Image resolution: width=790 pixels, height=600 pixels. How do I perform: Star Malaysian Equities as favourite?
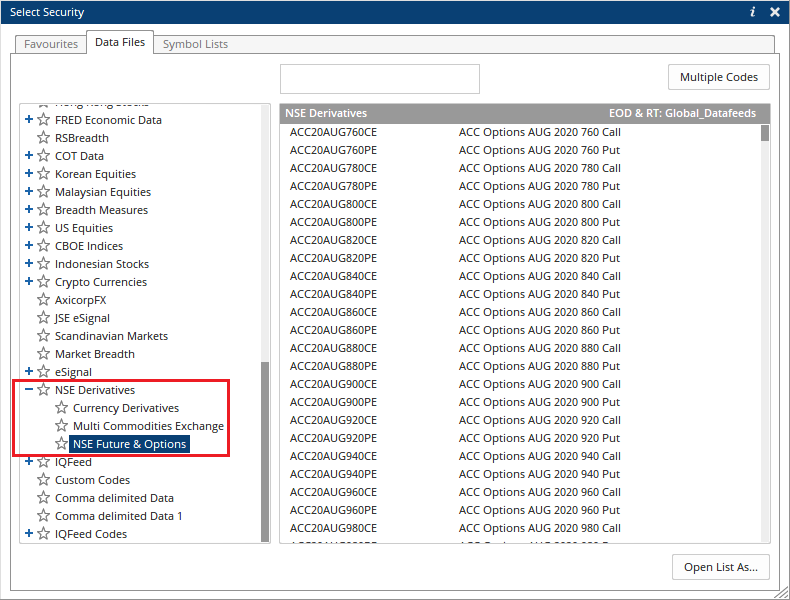pyautogui.click(x=44, y=191)
